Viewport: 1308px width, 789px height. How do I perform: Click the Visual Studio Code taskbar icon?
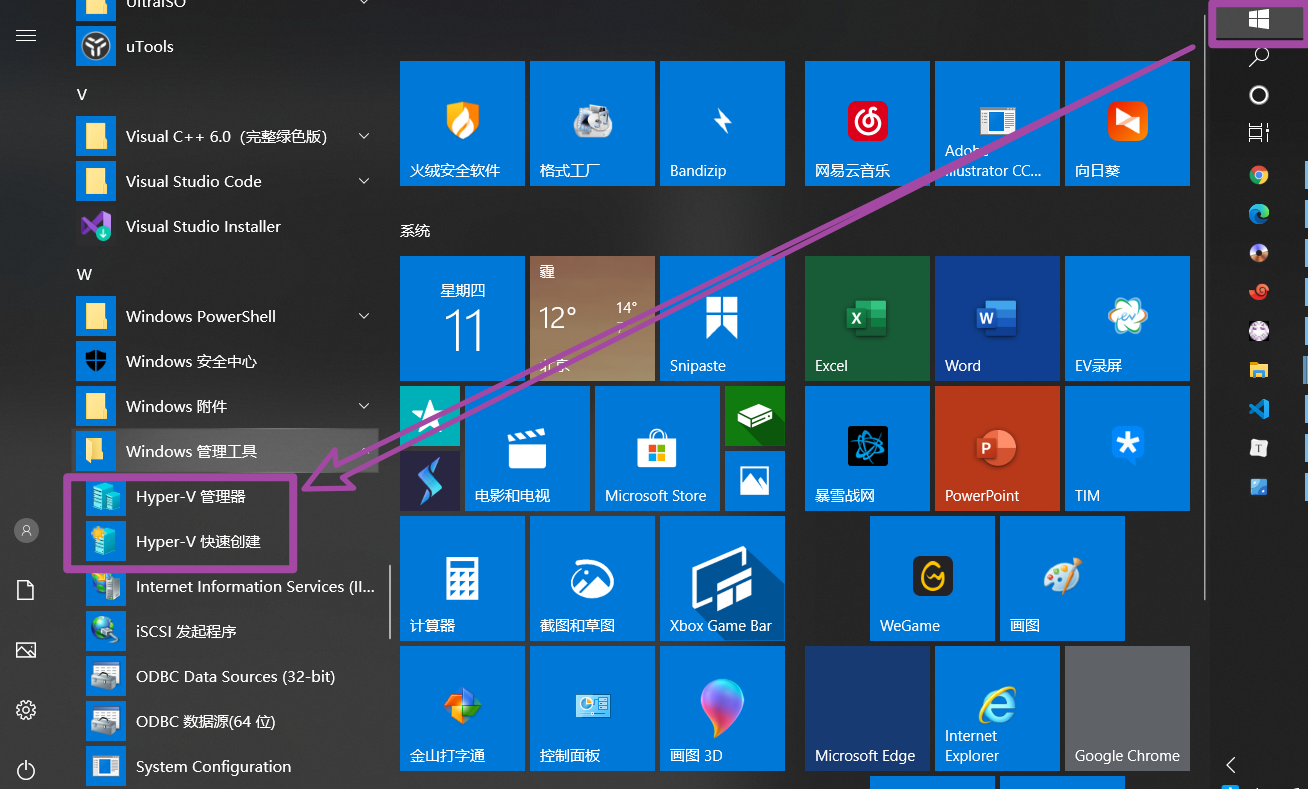(1259, 408)
